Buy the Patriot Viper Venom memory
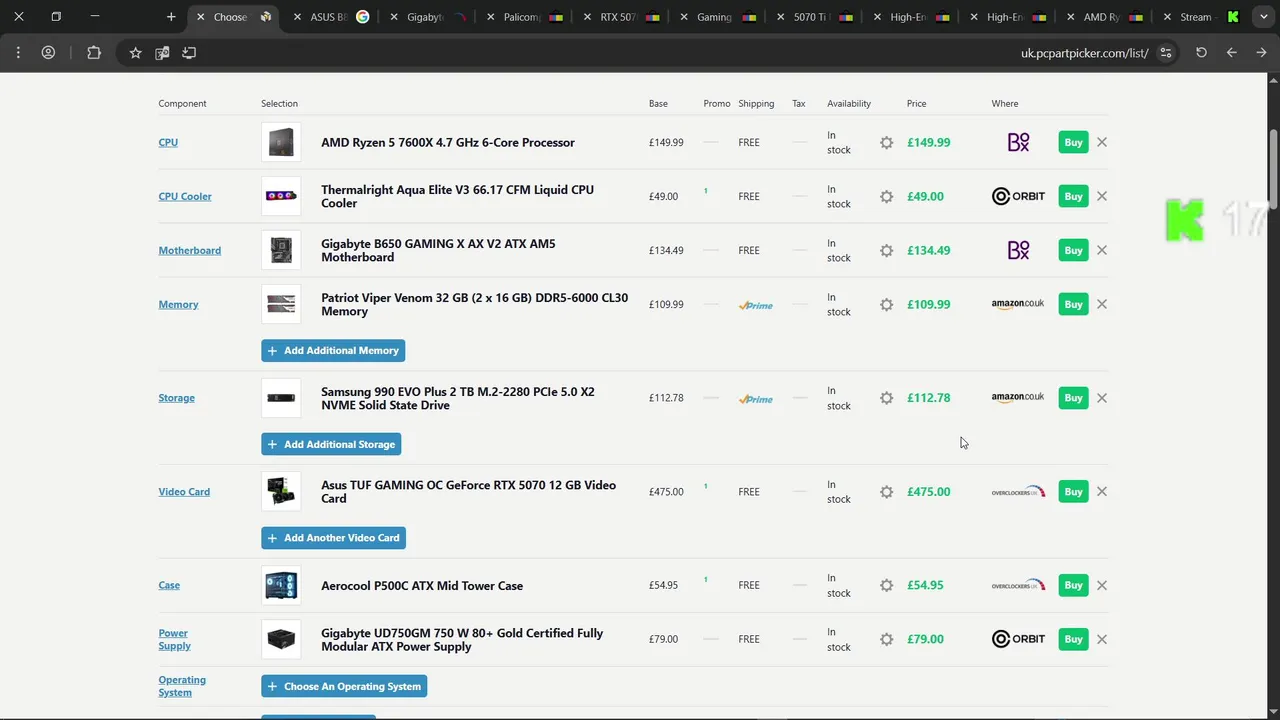The image size is (1280, 720). pyautogui.click(x=1073, y=304)
